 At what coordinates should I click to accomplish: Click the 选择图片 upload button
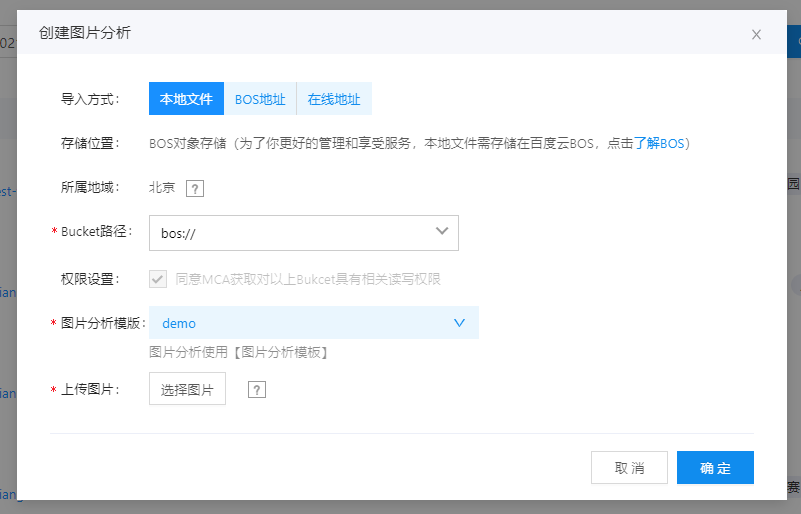point(187,389)
